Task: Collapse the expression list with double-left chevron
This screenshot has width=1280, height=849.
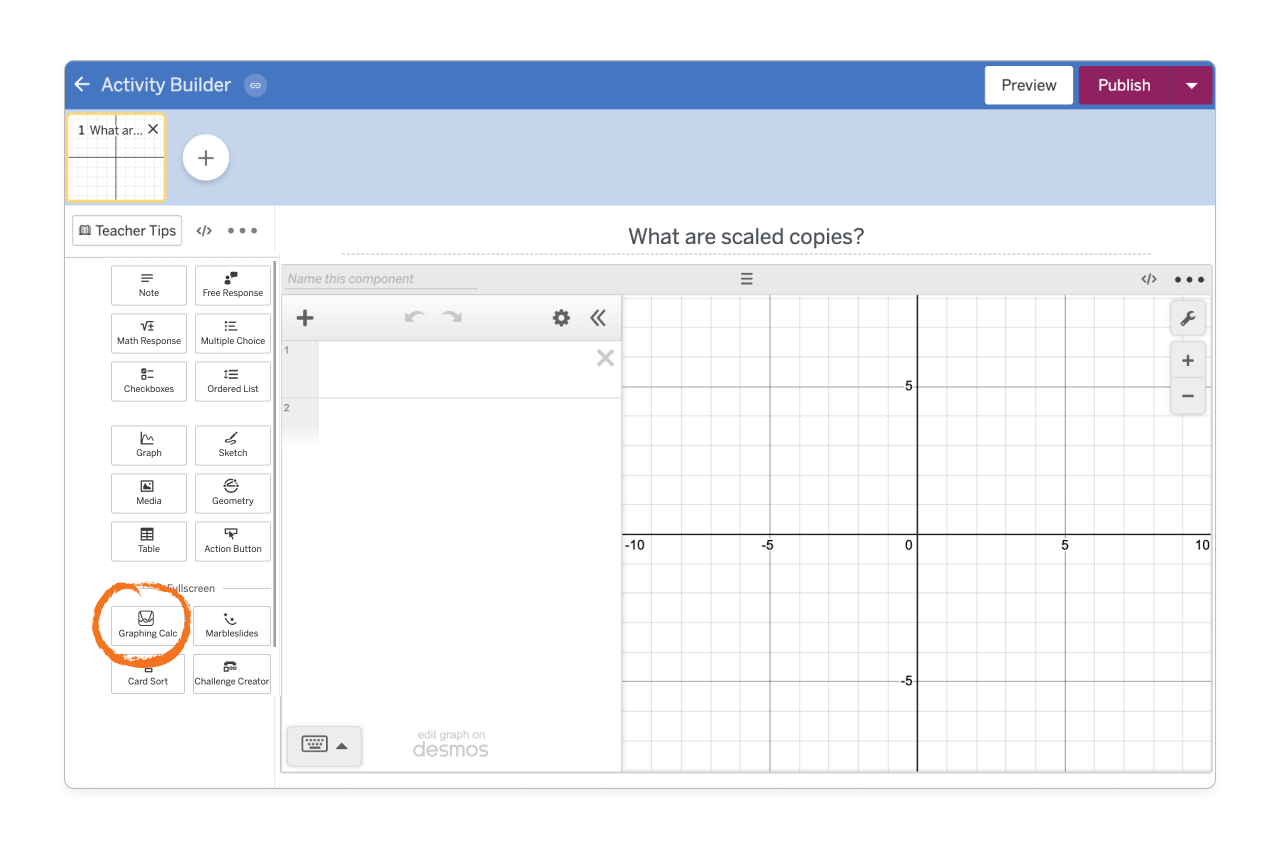Action: [598, 317]
